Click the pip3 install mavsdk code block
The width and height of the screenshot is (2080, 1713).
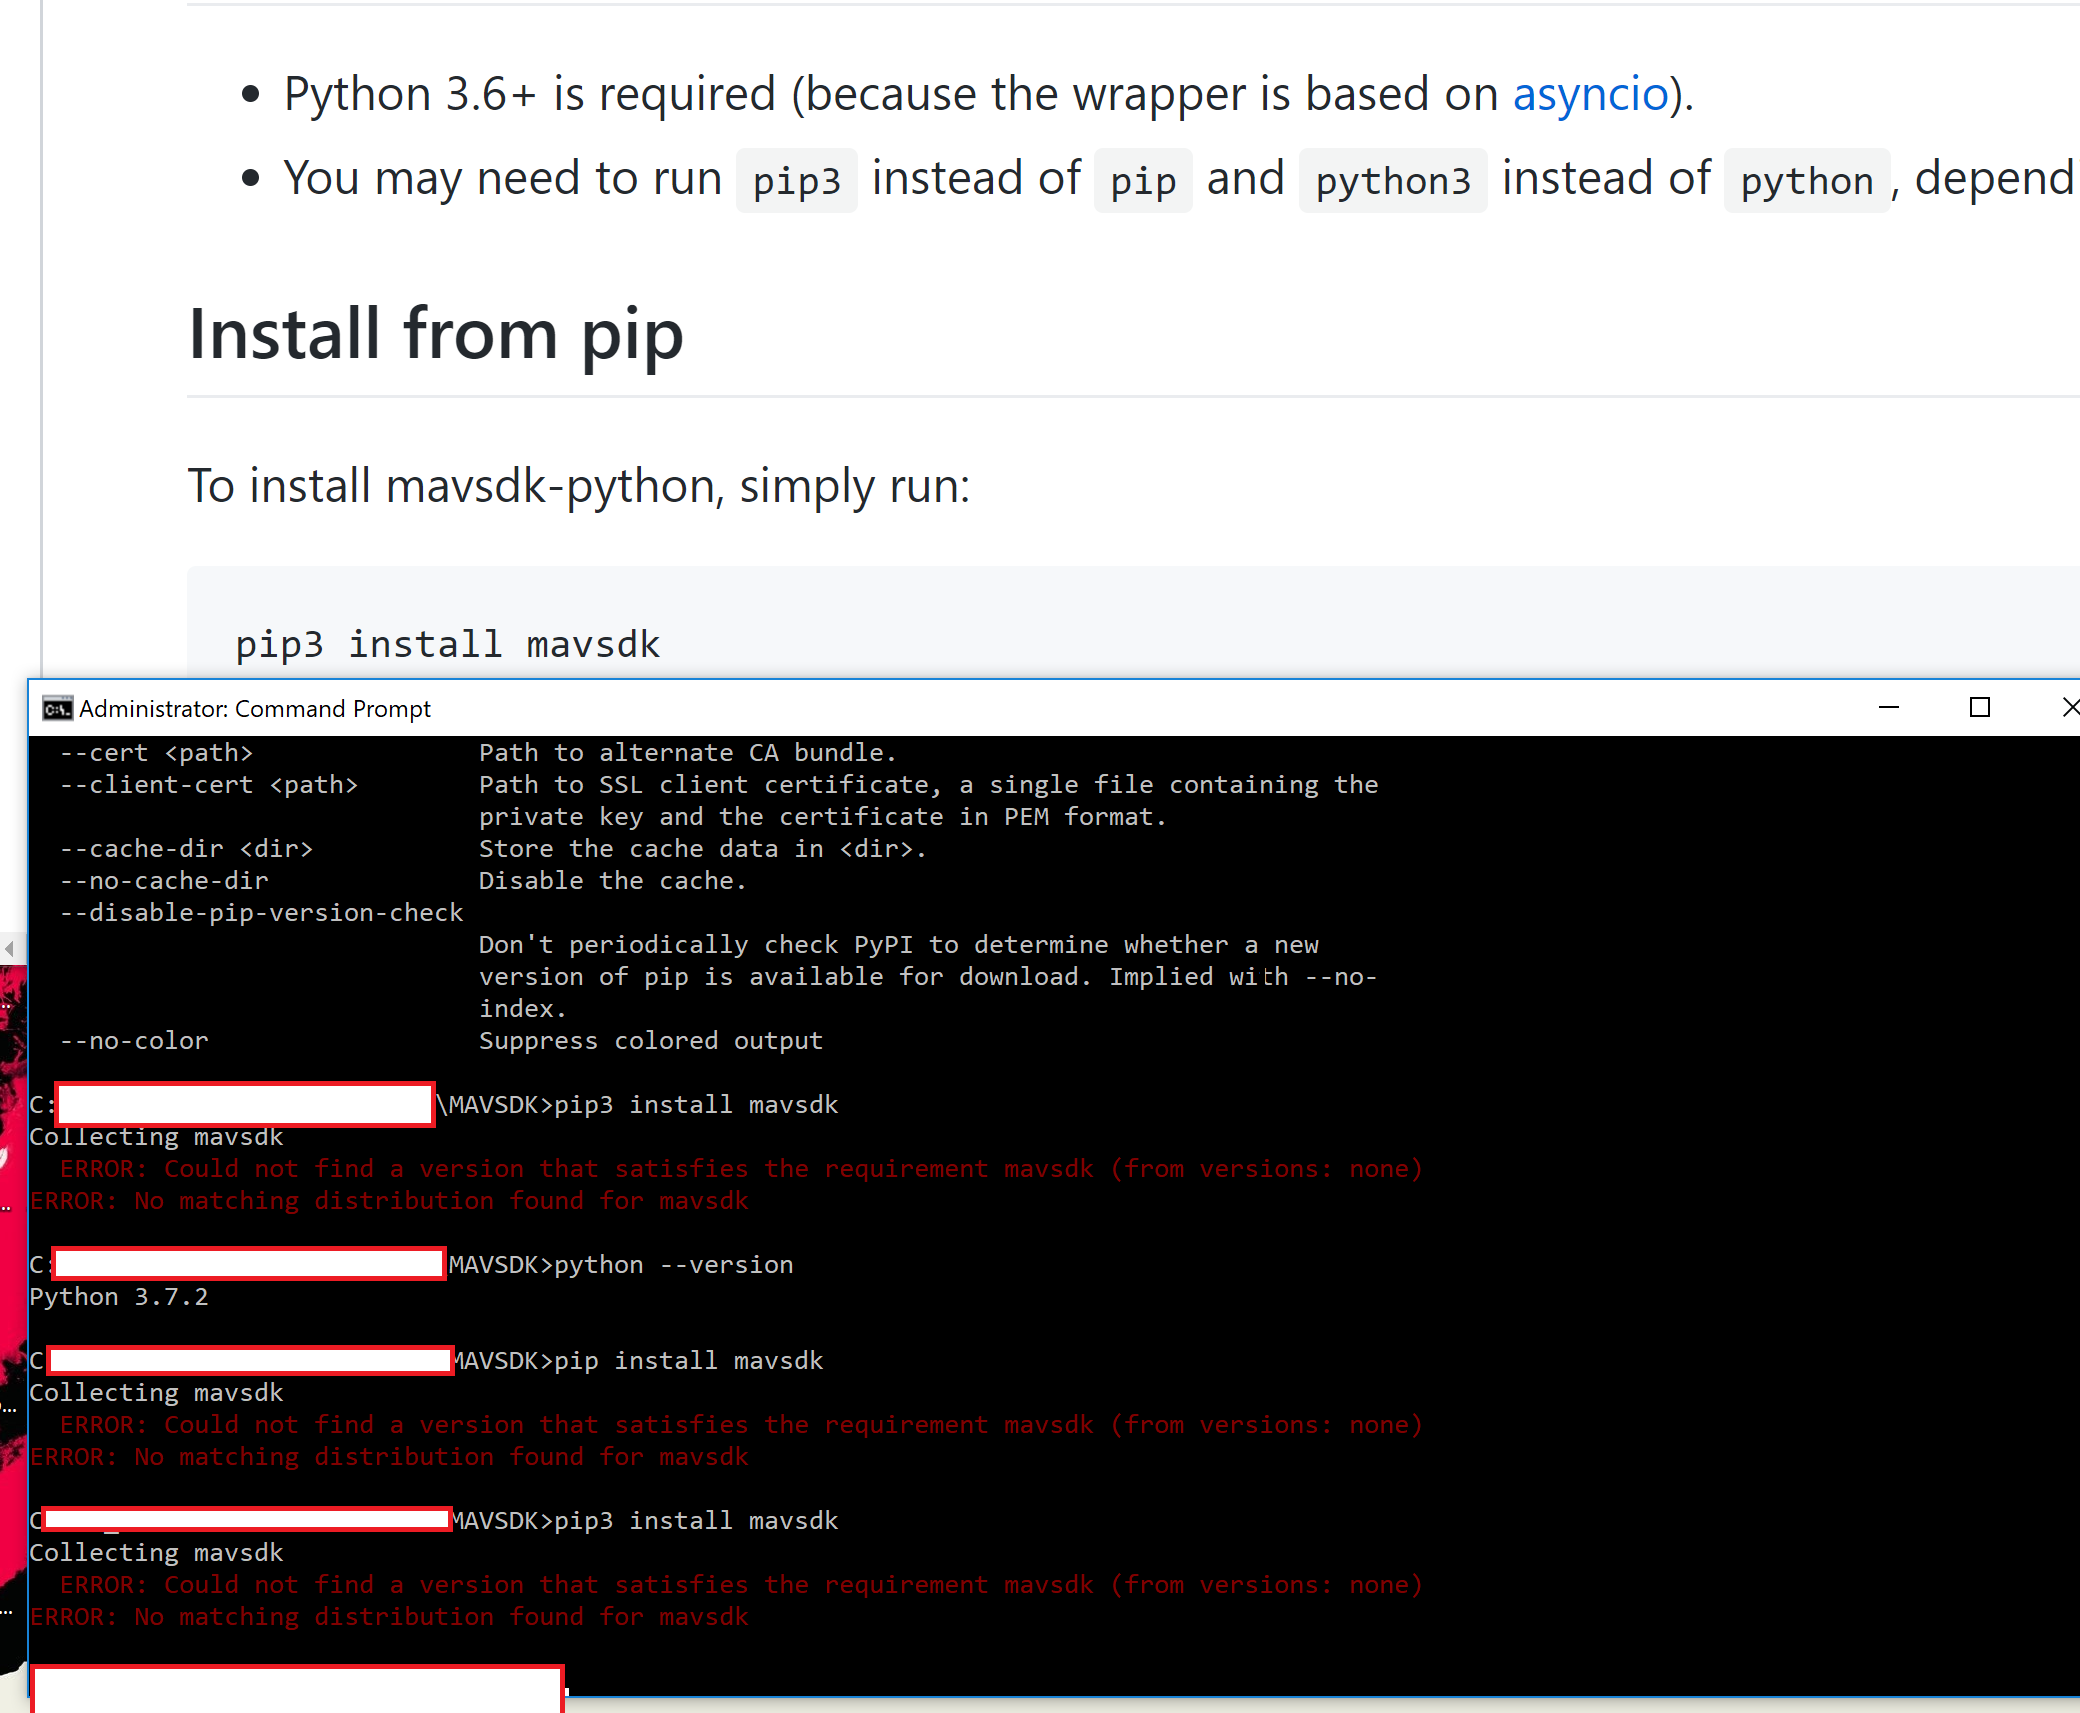(x=447, y=643)
